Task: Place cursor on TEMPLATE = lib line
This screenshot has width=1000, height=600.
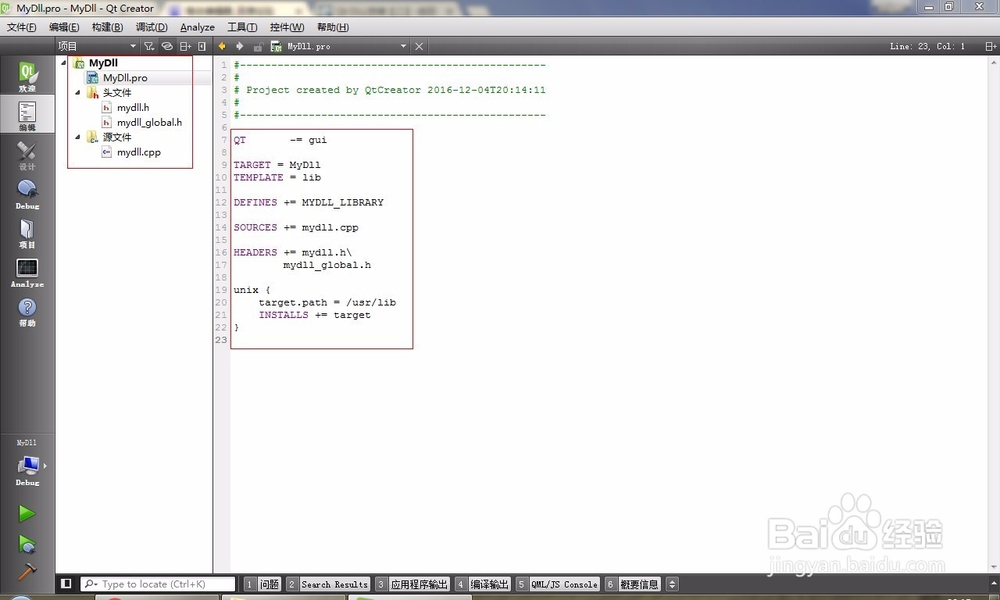Action: coord(277,178)
